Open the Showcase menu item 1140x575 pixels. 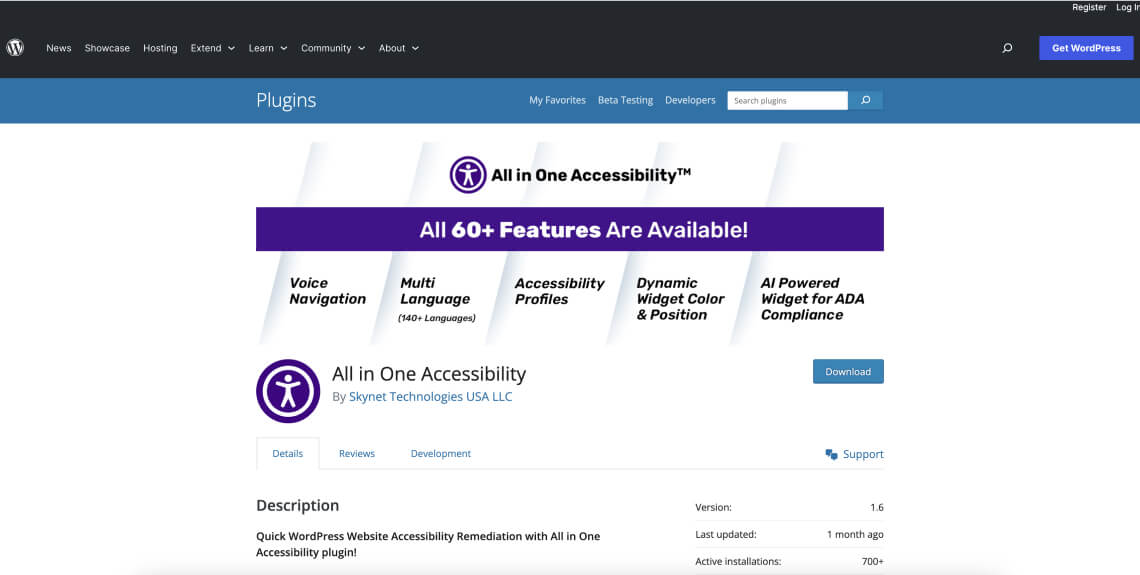[x=107, y=48]
